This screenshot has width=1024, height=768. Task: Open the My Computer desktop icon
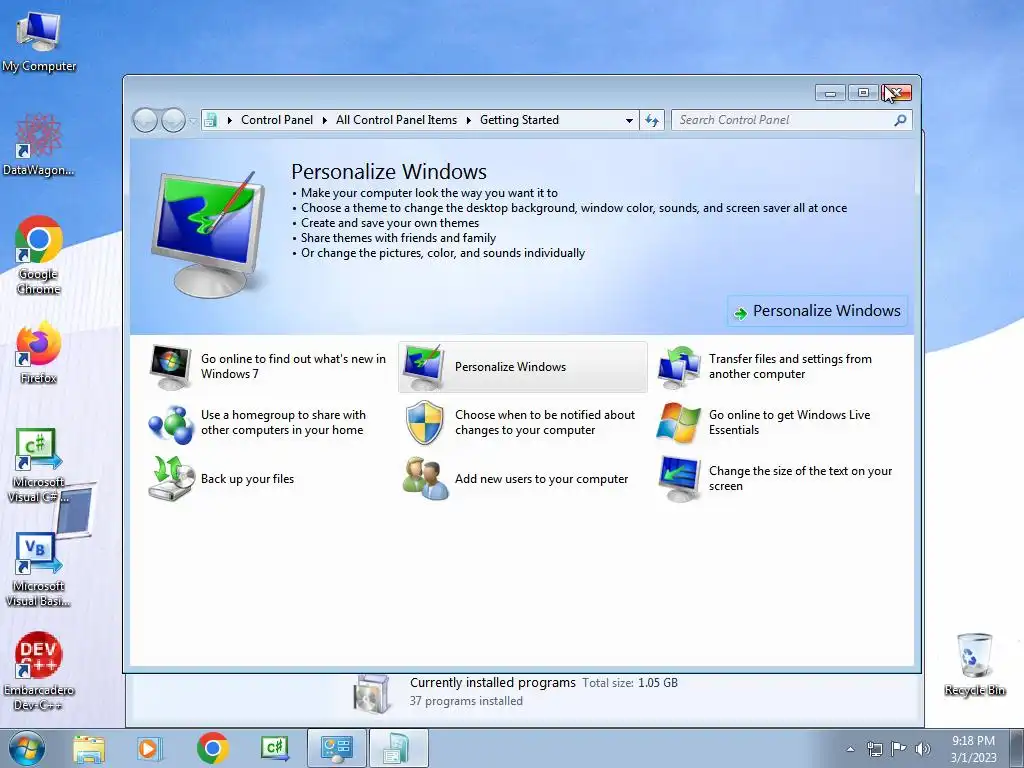coord(38,41)
